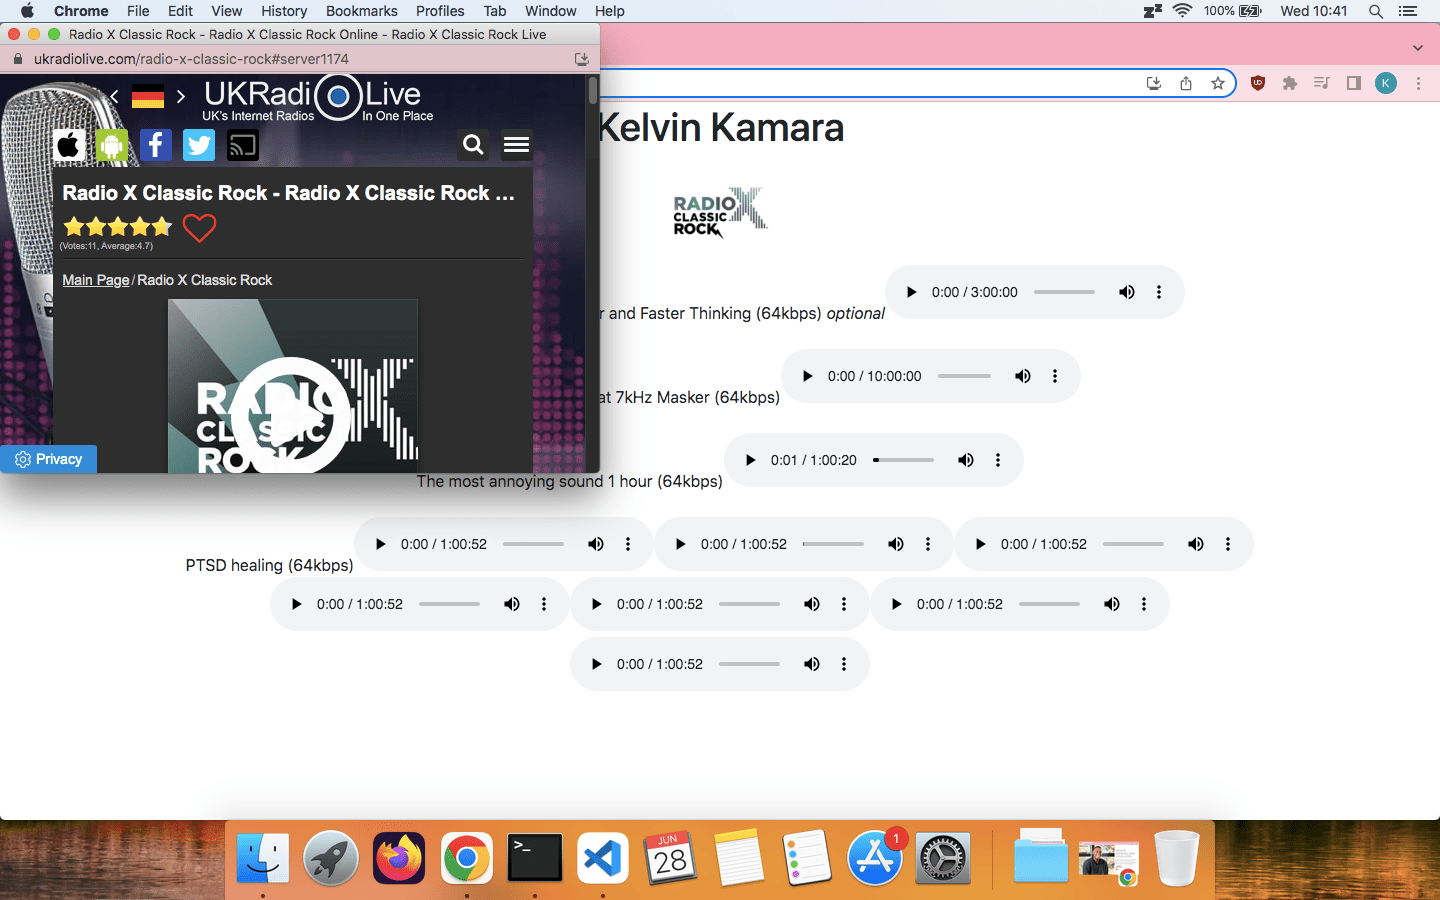Open the History menu
This screenshot has width=1440, height=900.
pyautogui.click(x=284, y=11)
